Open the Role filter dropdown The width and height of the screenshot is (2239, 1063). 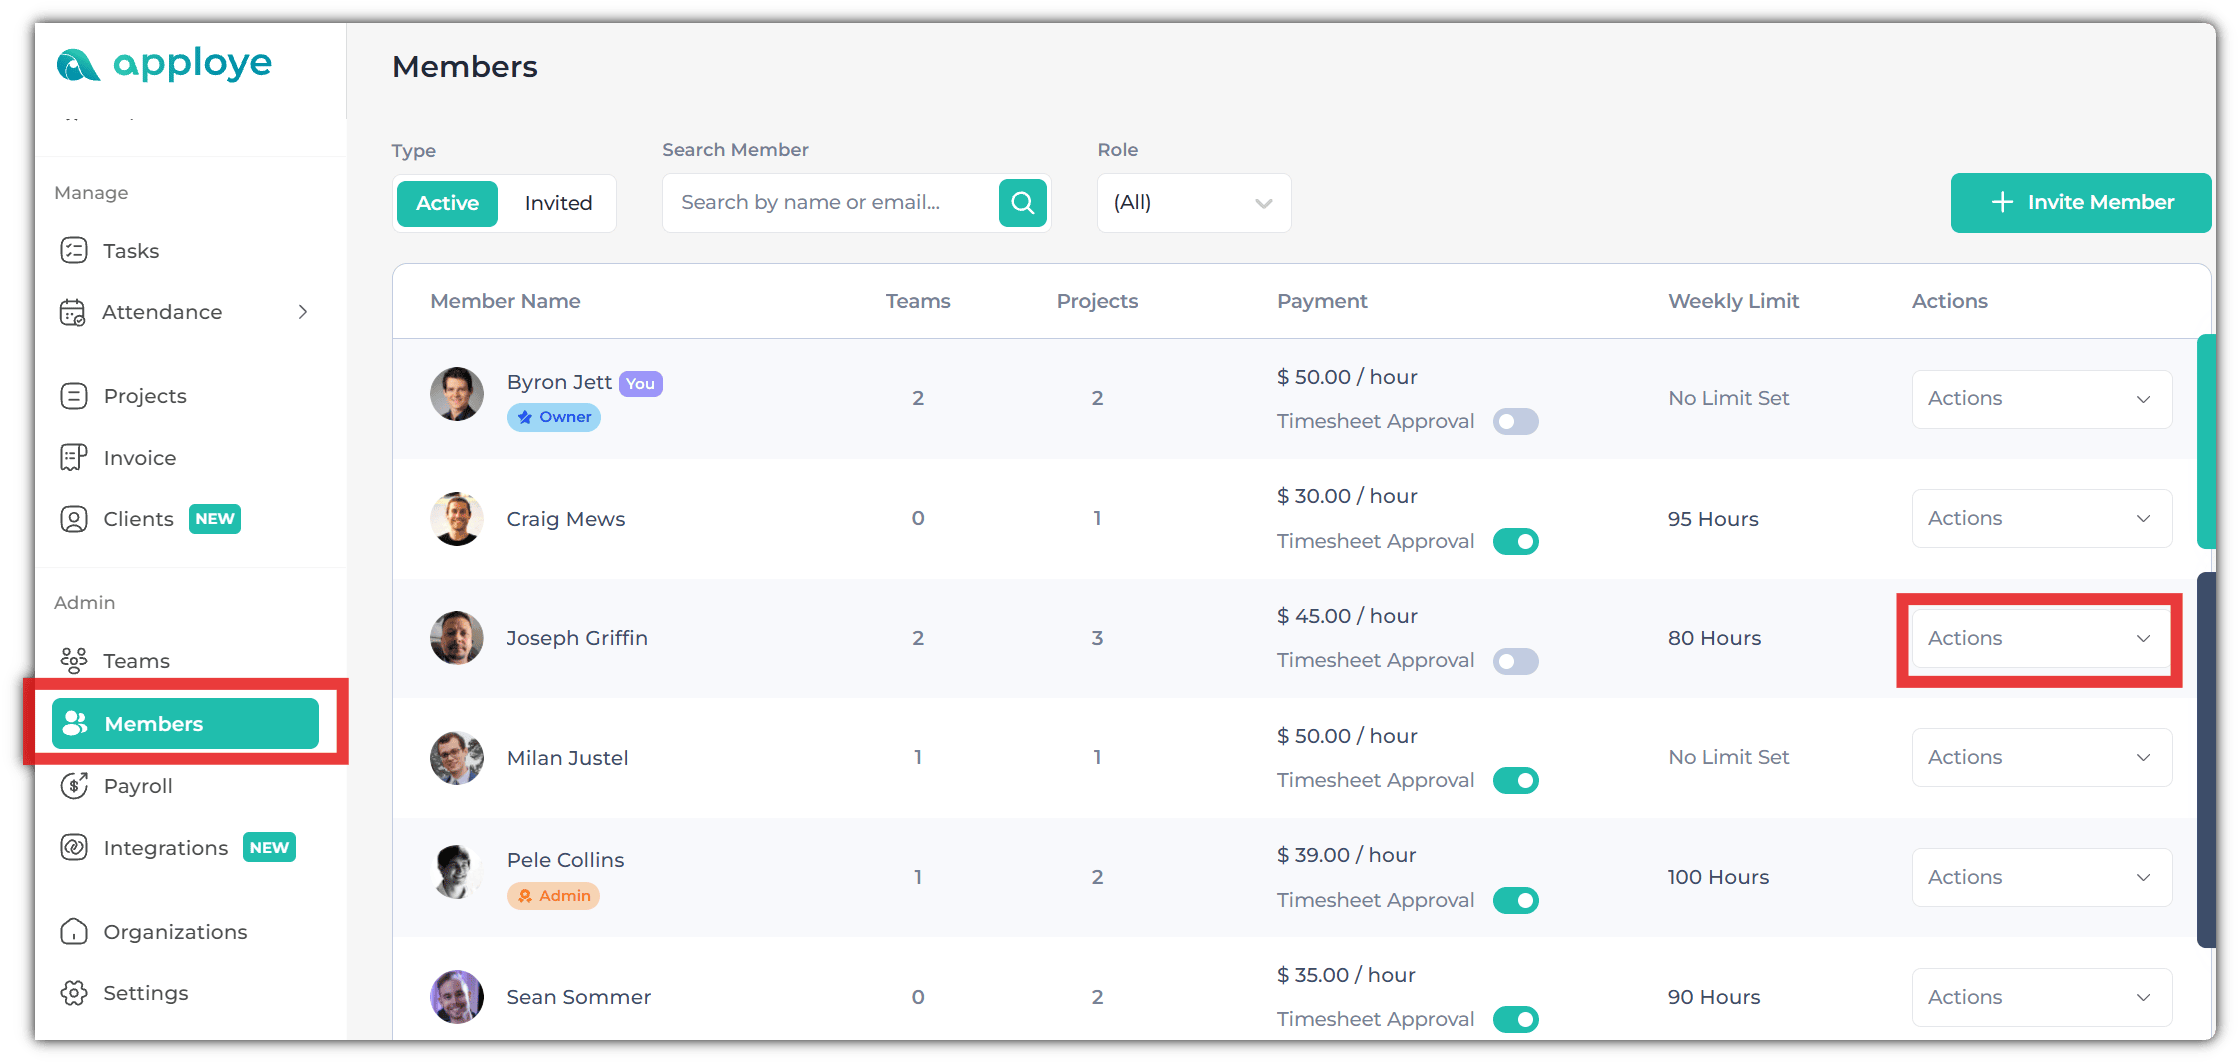point(1193,203)
